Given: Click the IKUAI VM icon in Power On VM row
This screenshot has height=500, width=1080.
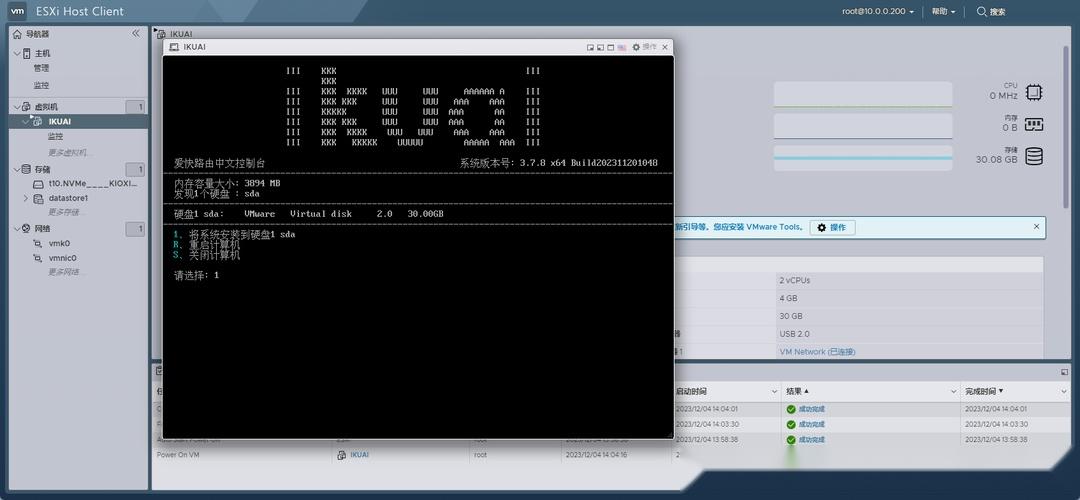Looking at the screenshot, I should coord(342,455).
